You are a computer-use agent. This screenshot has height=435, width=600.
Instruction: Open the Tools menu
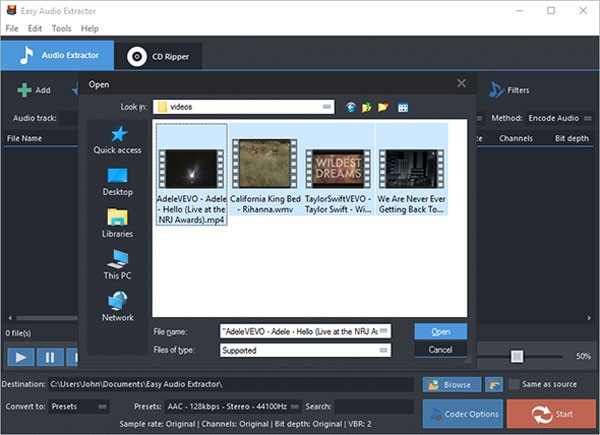pos(62,29)
